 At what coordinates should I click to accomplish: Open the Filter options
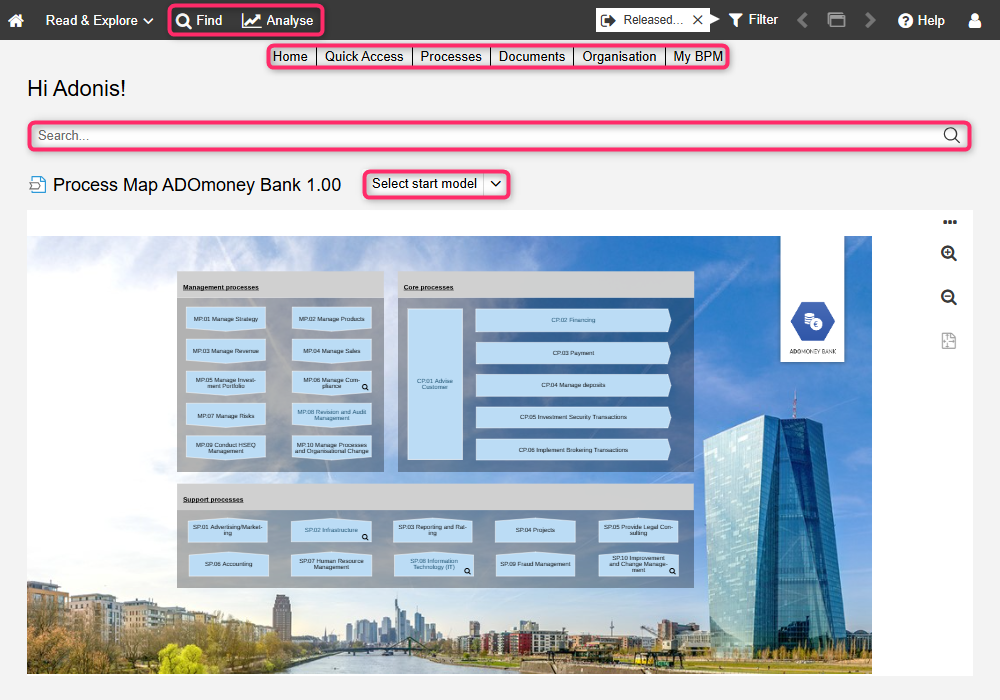point(753,20)
